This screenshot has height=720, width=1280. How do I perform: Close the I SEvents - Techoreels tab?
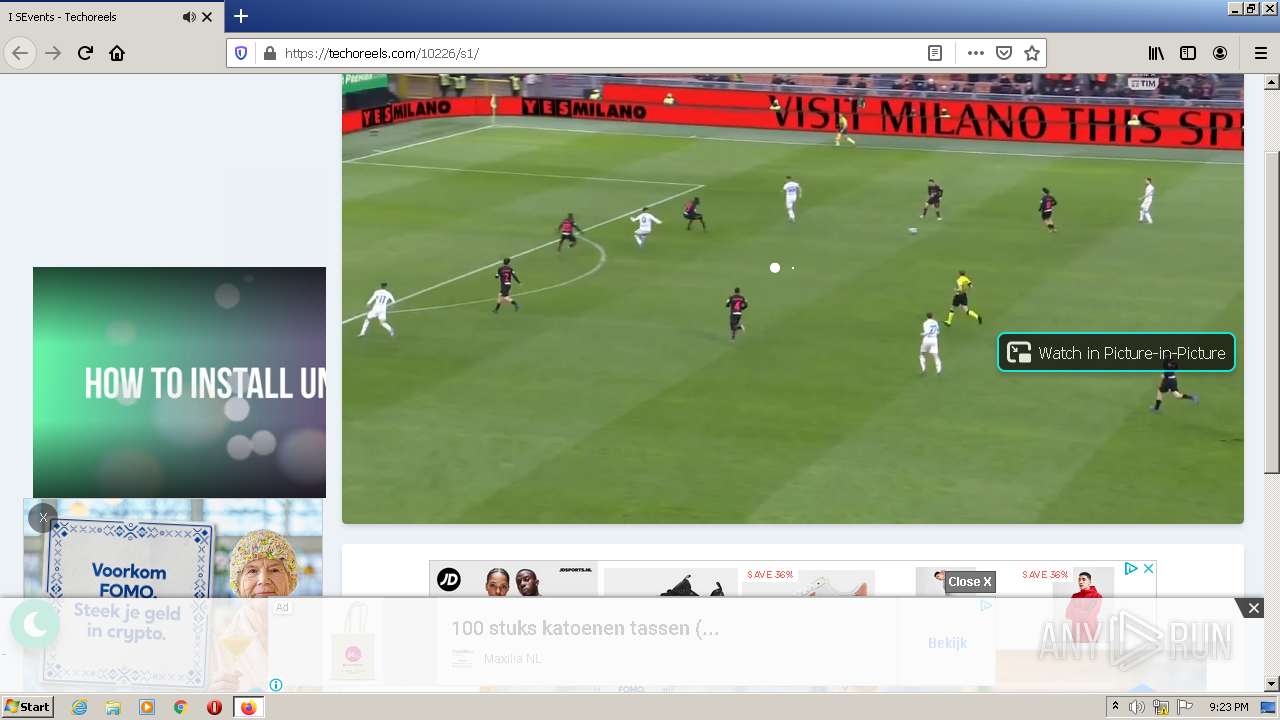pos(207,17)
